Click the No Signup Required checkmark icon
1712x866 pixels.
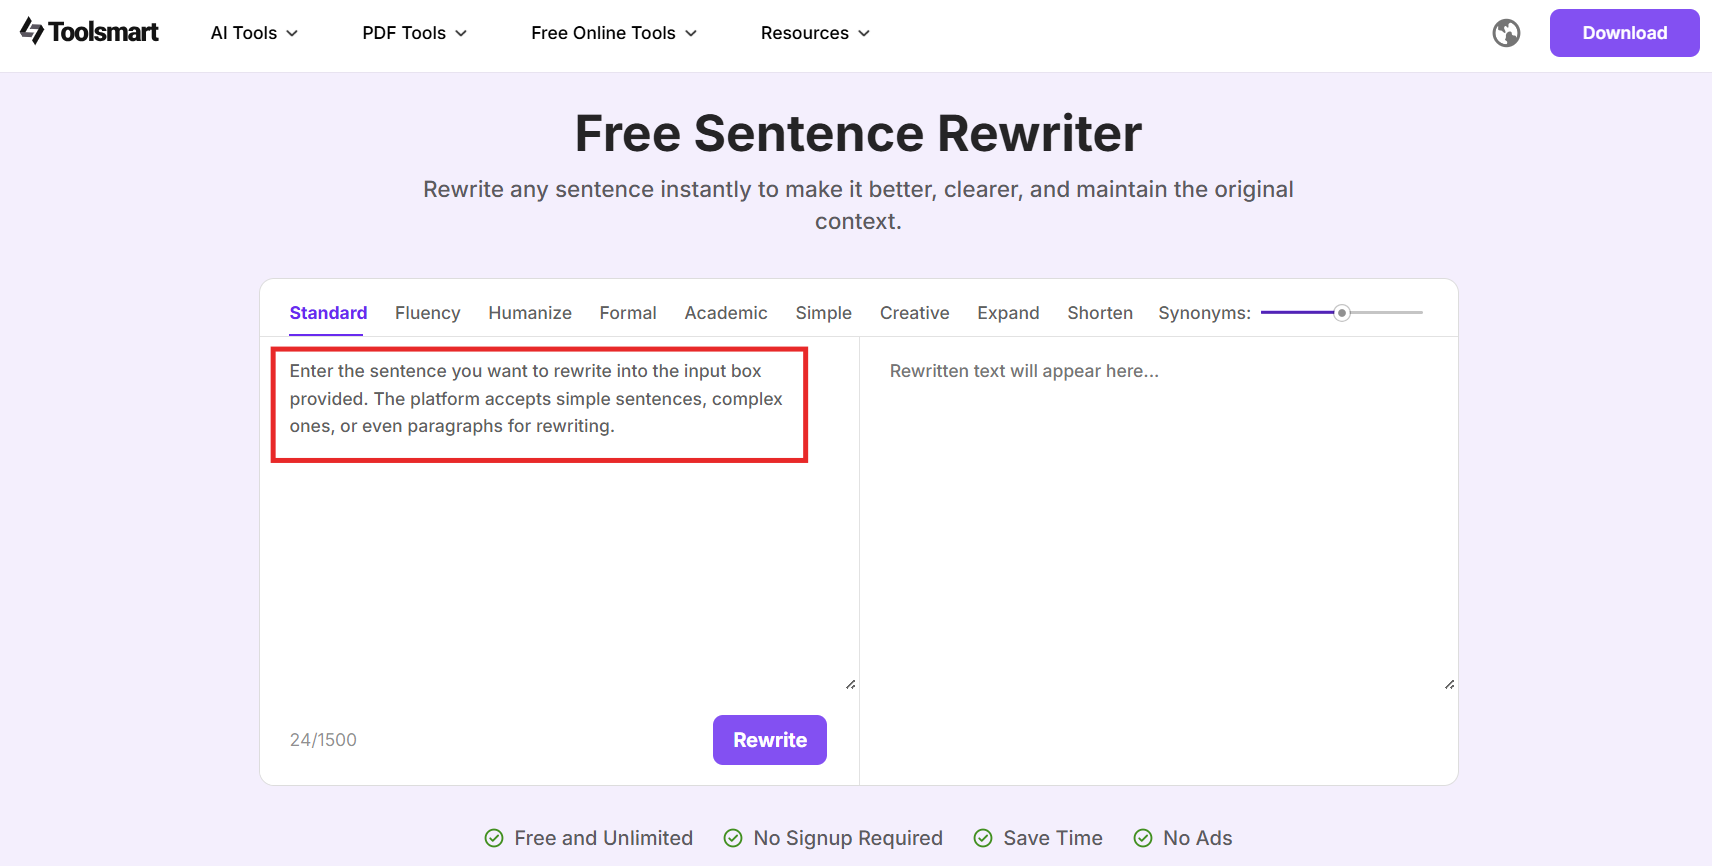coord(733,838)
